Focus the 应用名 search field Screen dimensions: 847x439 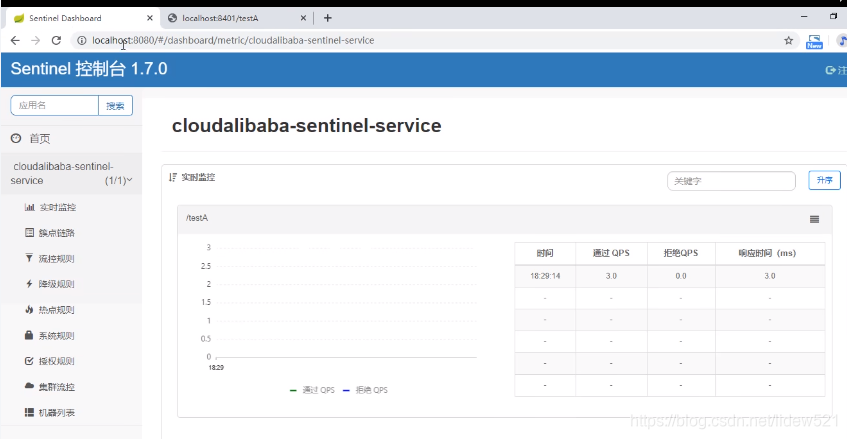coord(55,105)
